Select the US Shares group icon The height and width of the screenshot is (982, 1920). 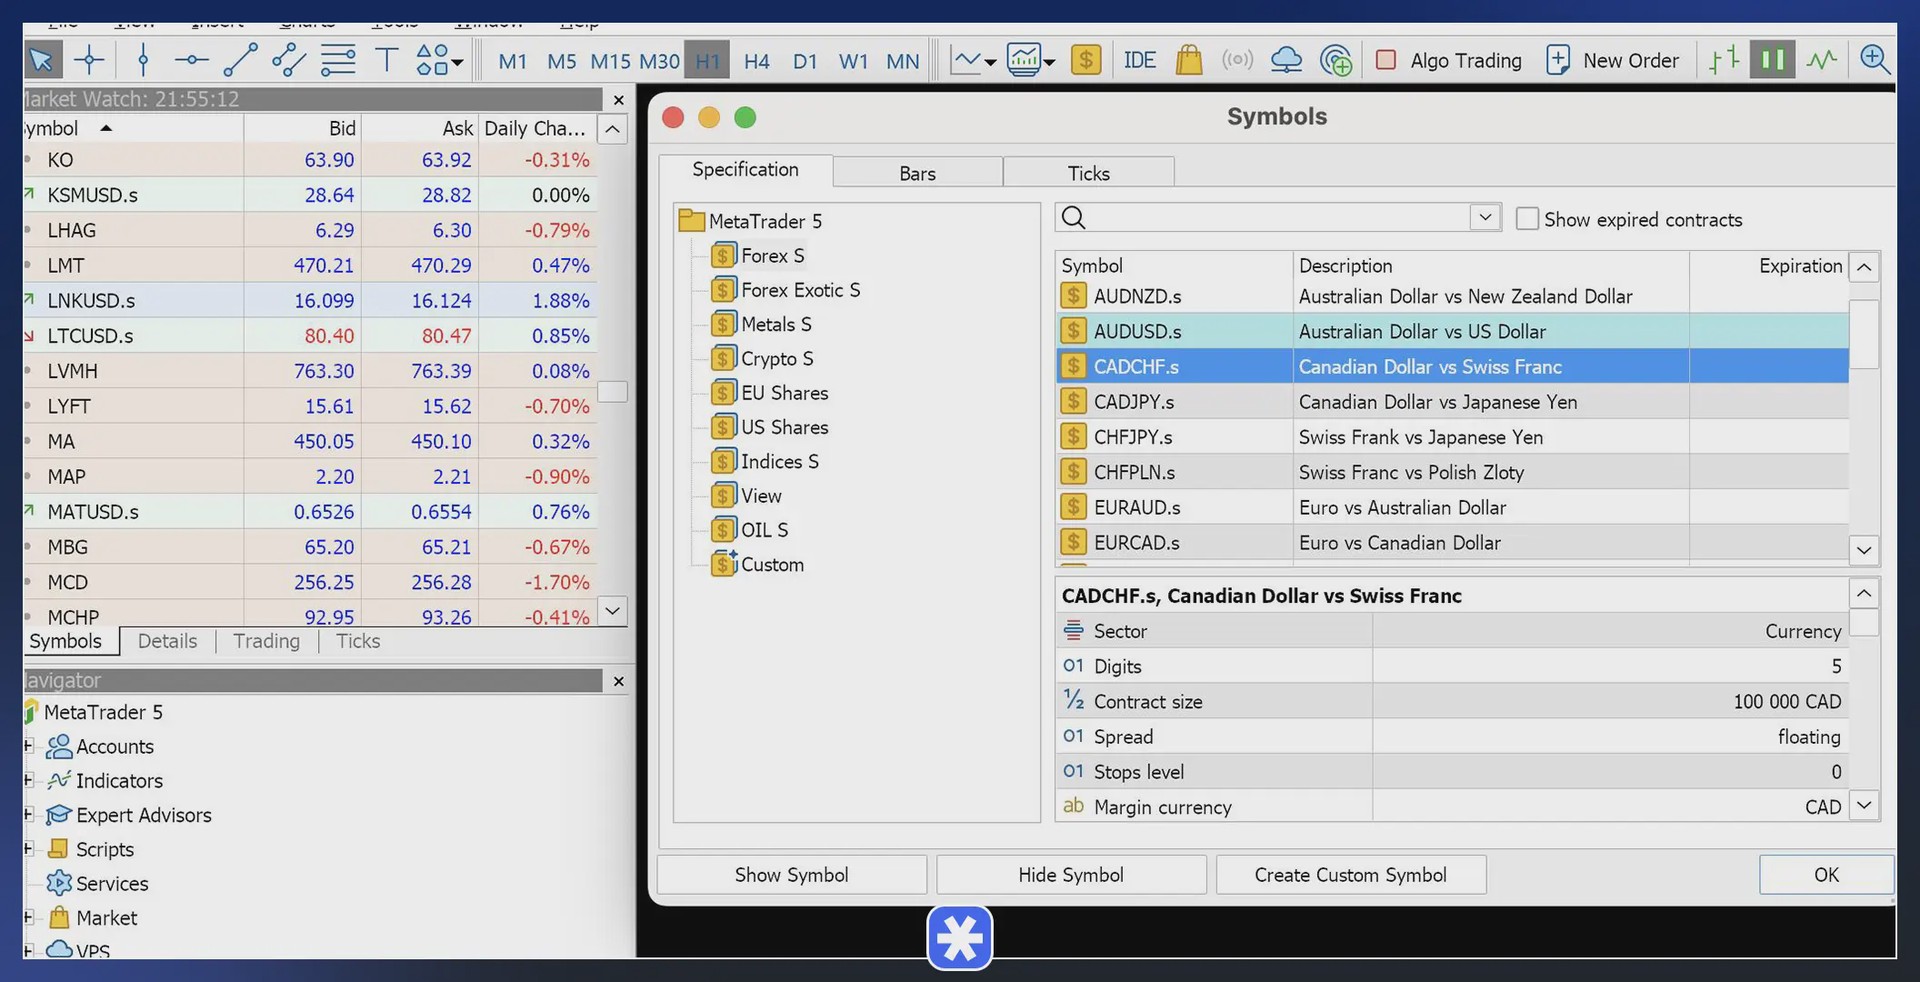(724, 427)
